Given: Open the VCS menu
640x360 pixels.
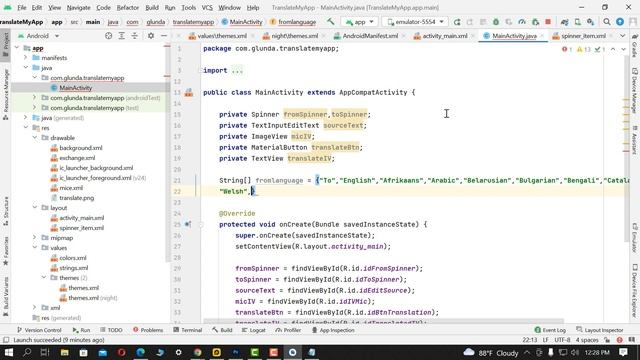Looking at the screenshot, I should tap(207, 7).
